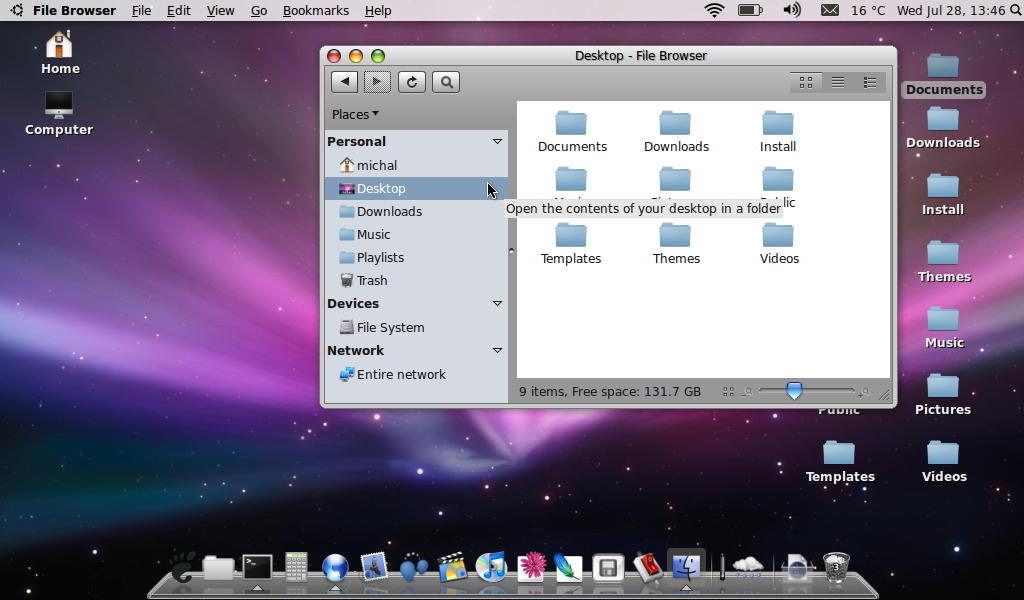1024x600 pixels.
Task: Open the File menu
Action: (x=141, y=10)
